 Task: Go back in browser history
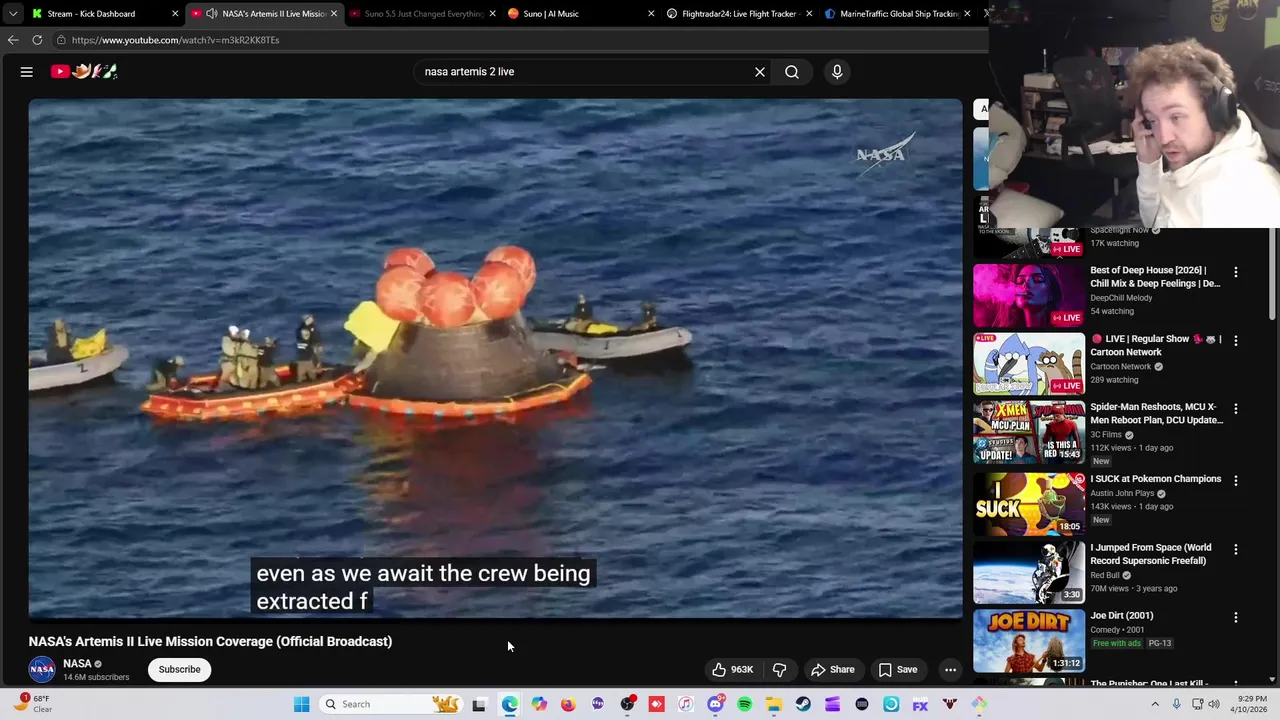pyautogui.click(x=13, y=40)
